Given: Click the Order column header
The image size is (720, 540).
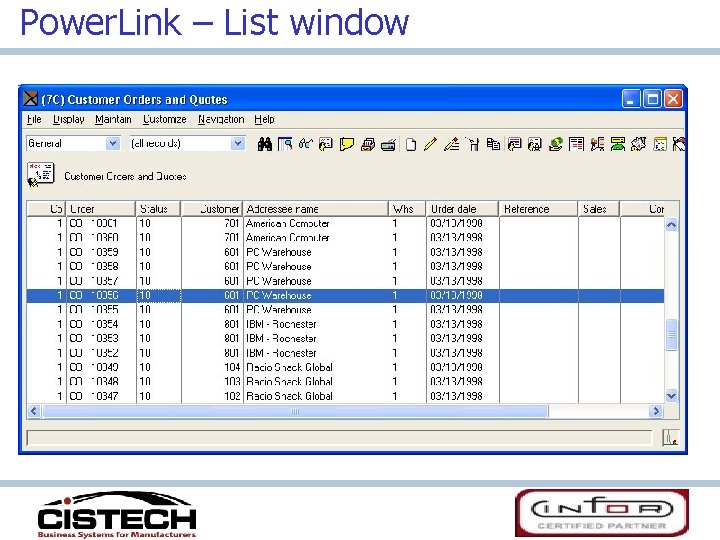Looking at the screenshot, I should 101,209.
